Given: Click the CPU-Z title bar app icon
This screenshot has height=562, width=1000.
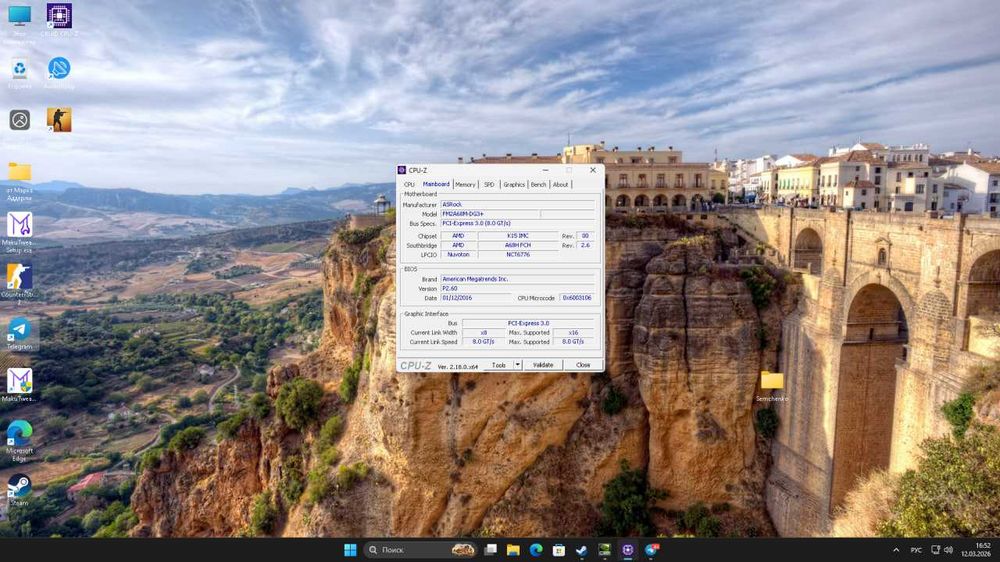Looking at the screenshot, I should (x=402, y=170).
